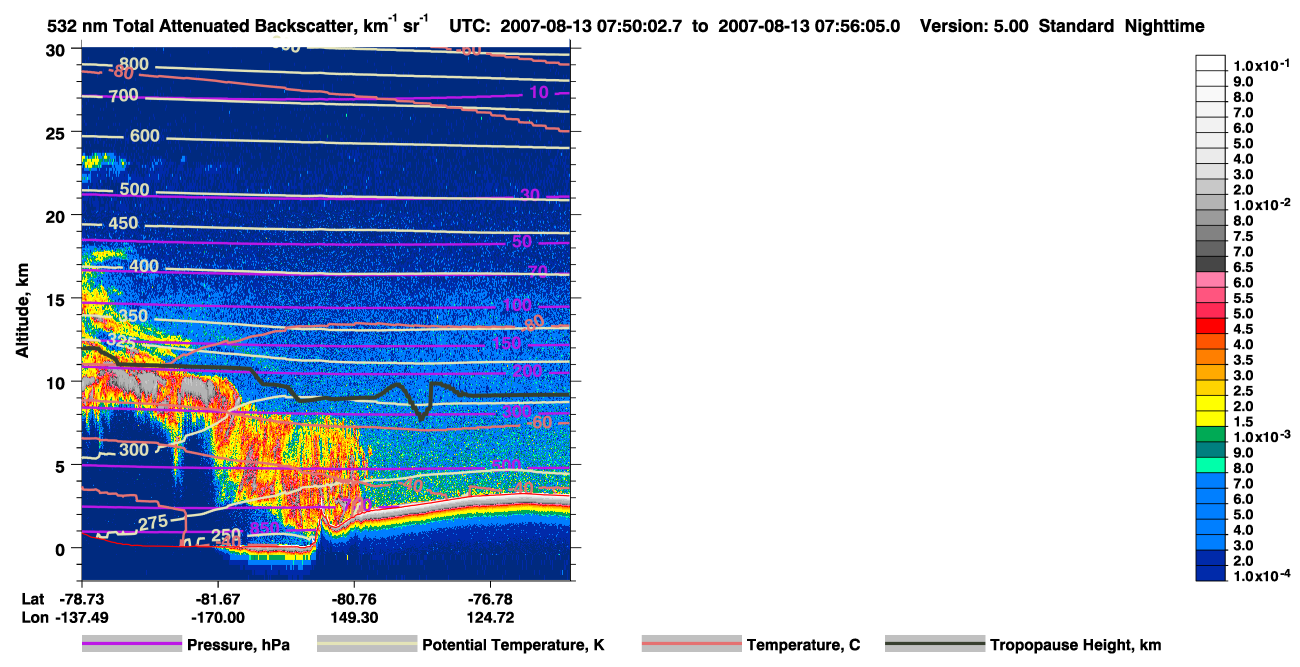Click the 1.0x10^-1 color scale label
Viewport: 1300px width, 667px height.
coord(1263,65)
